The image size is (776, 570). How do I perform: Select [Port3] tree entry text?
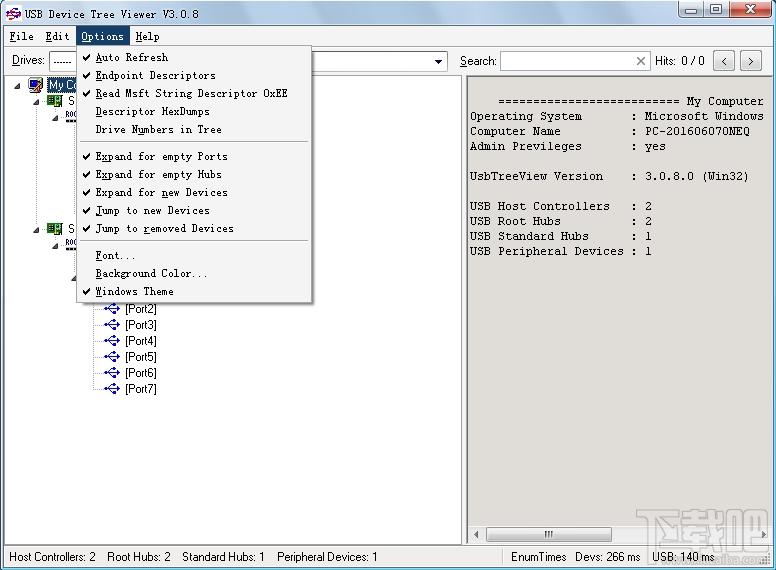[141, 325]
